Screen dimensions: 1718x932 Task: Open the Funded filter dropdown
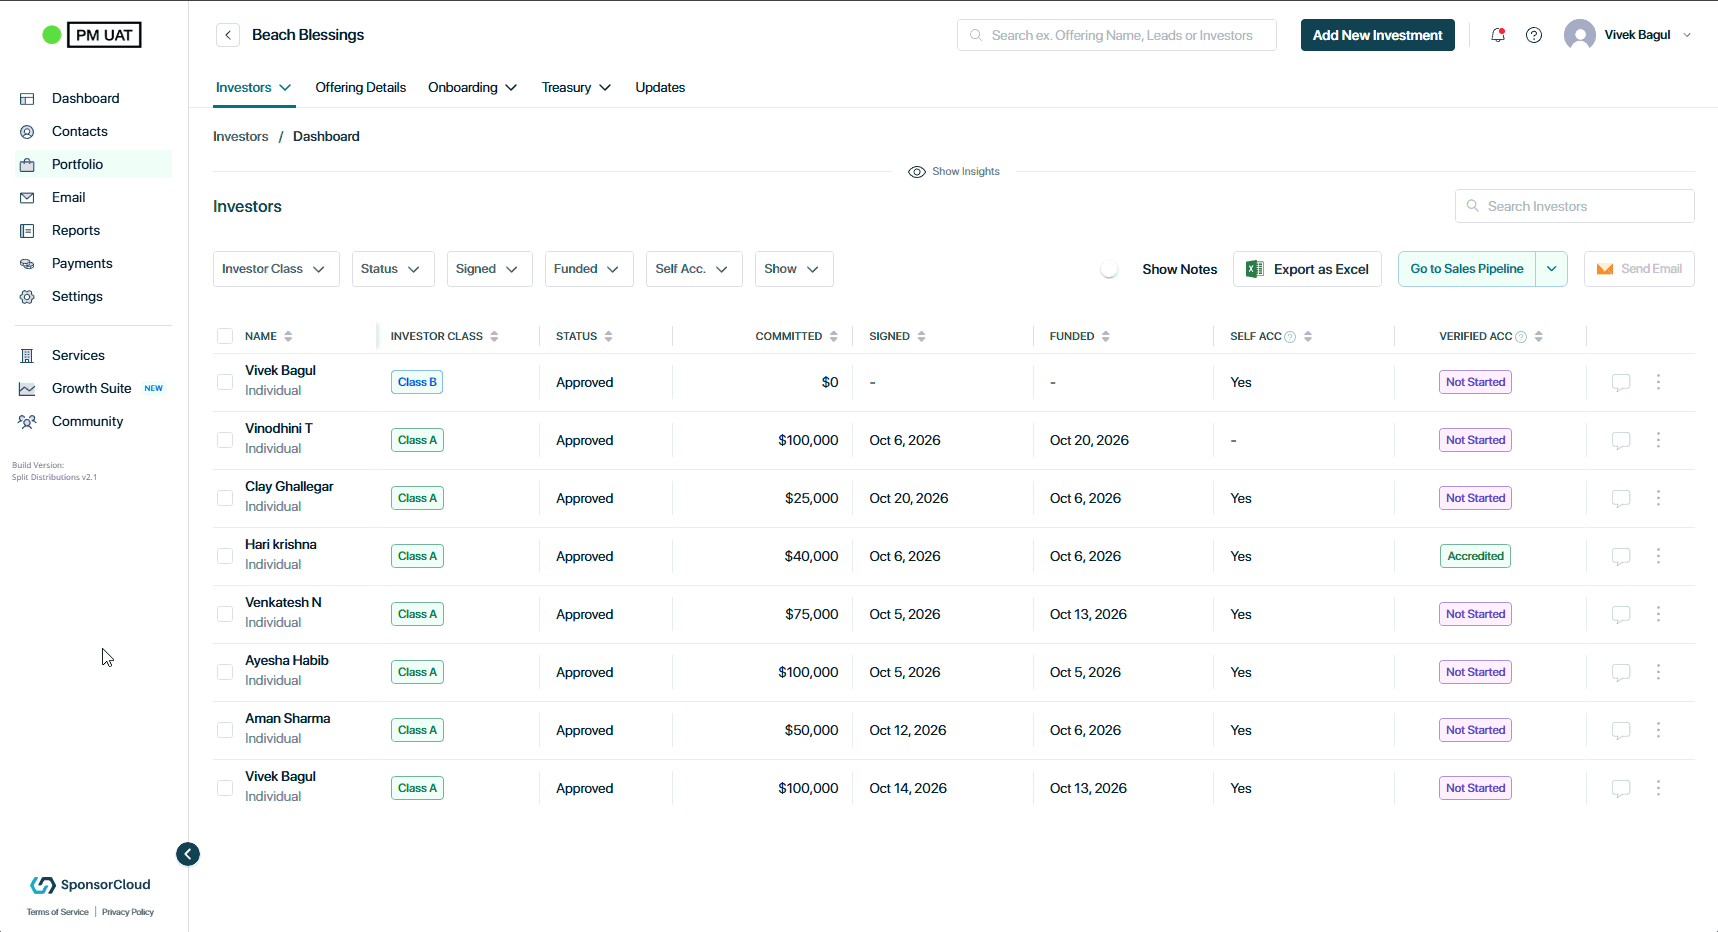pos(589,269)
